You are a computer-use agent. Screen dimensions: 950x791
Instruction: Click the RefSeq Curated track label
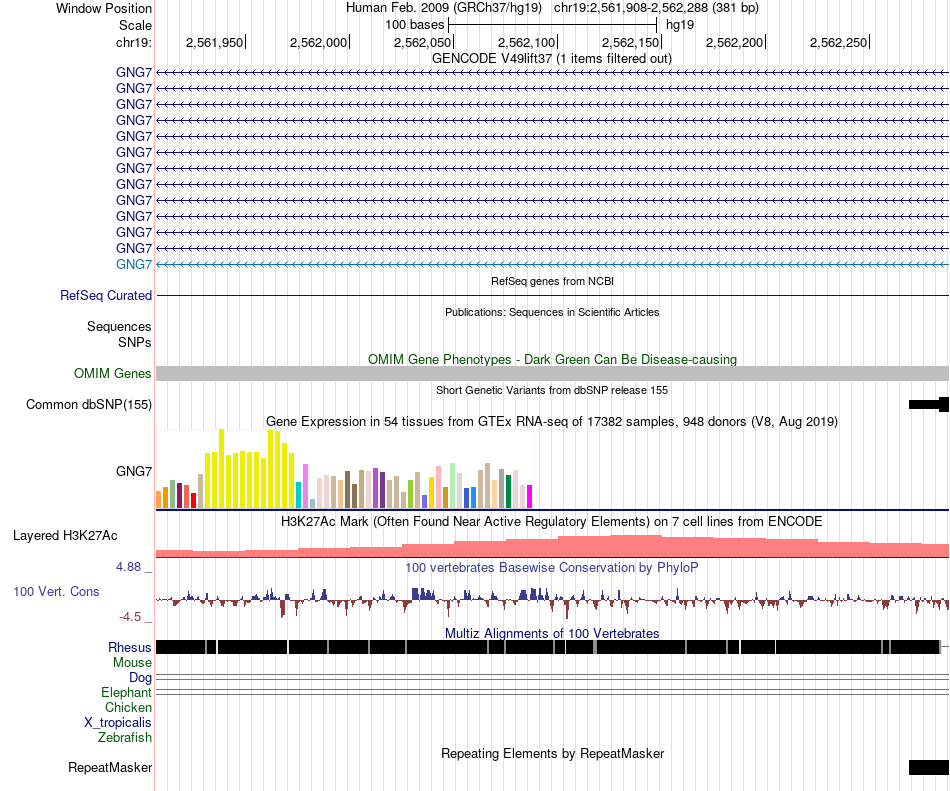[106, 296]
